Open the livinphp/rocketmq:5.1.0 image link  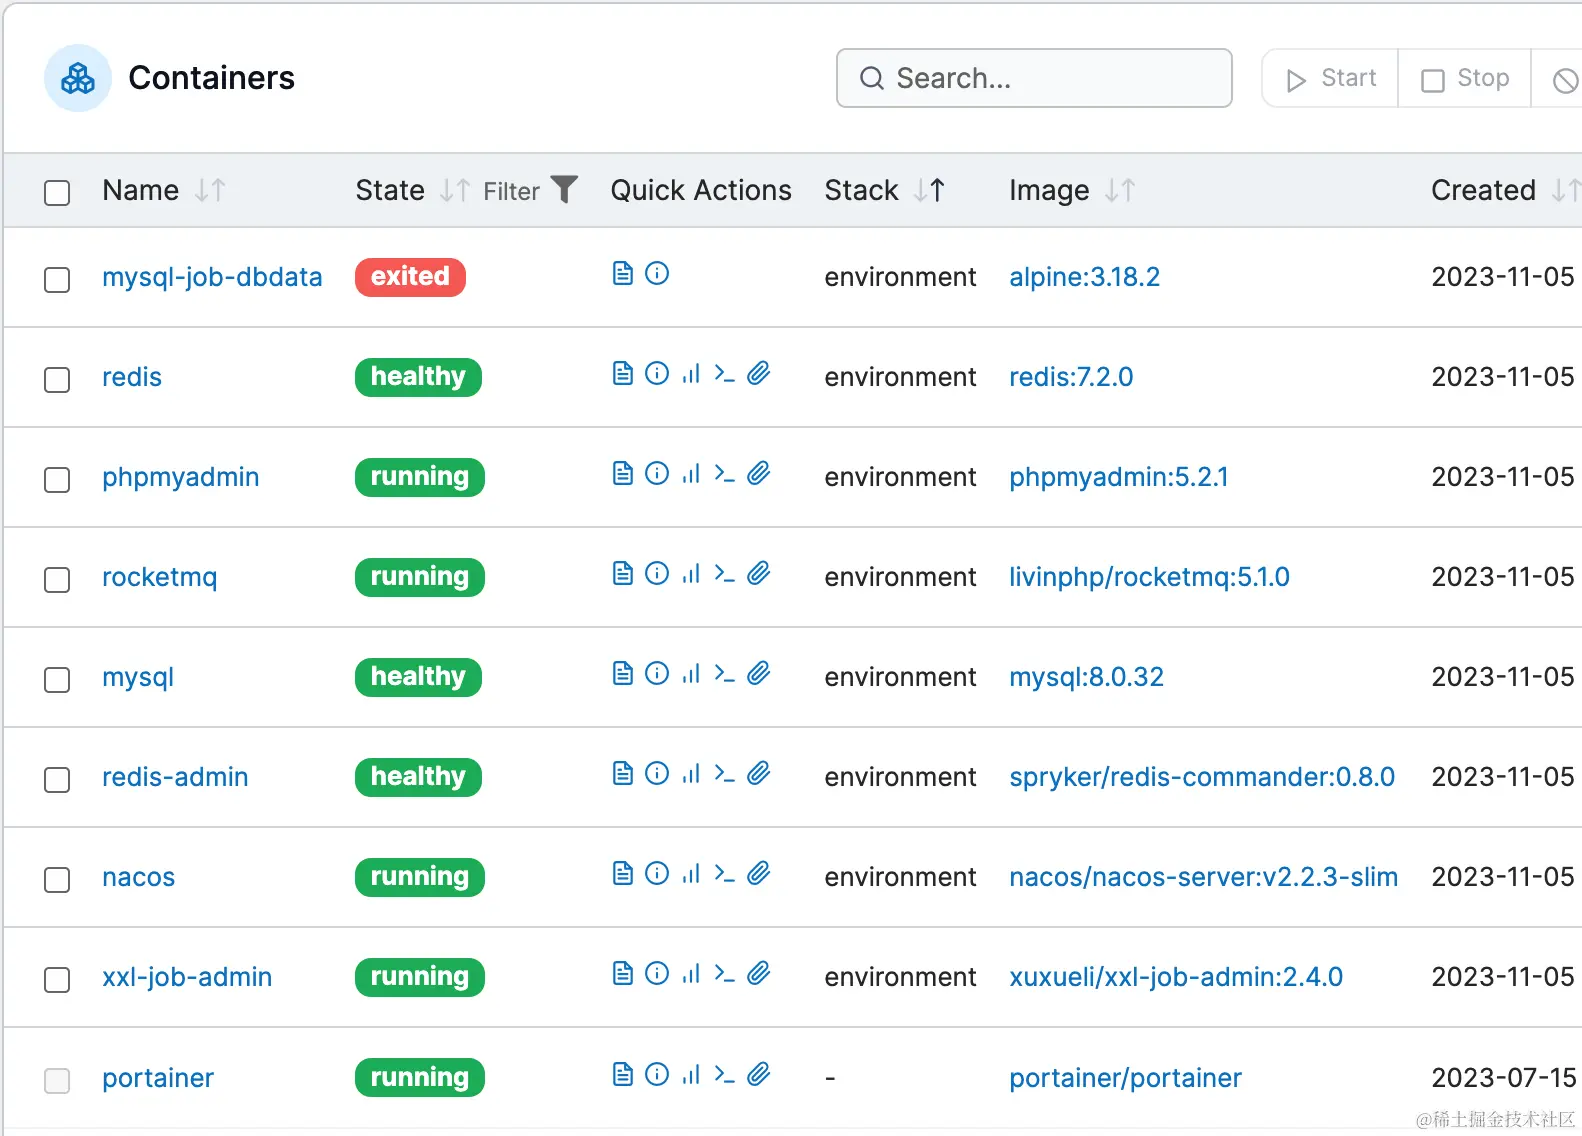[1149, 577]
